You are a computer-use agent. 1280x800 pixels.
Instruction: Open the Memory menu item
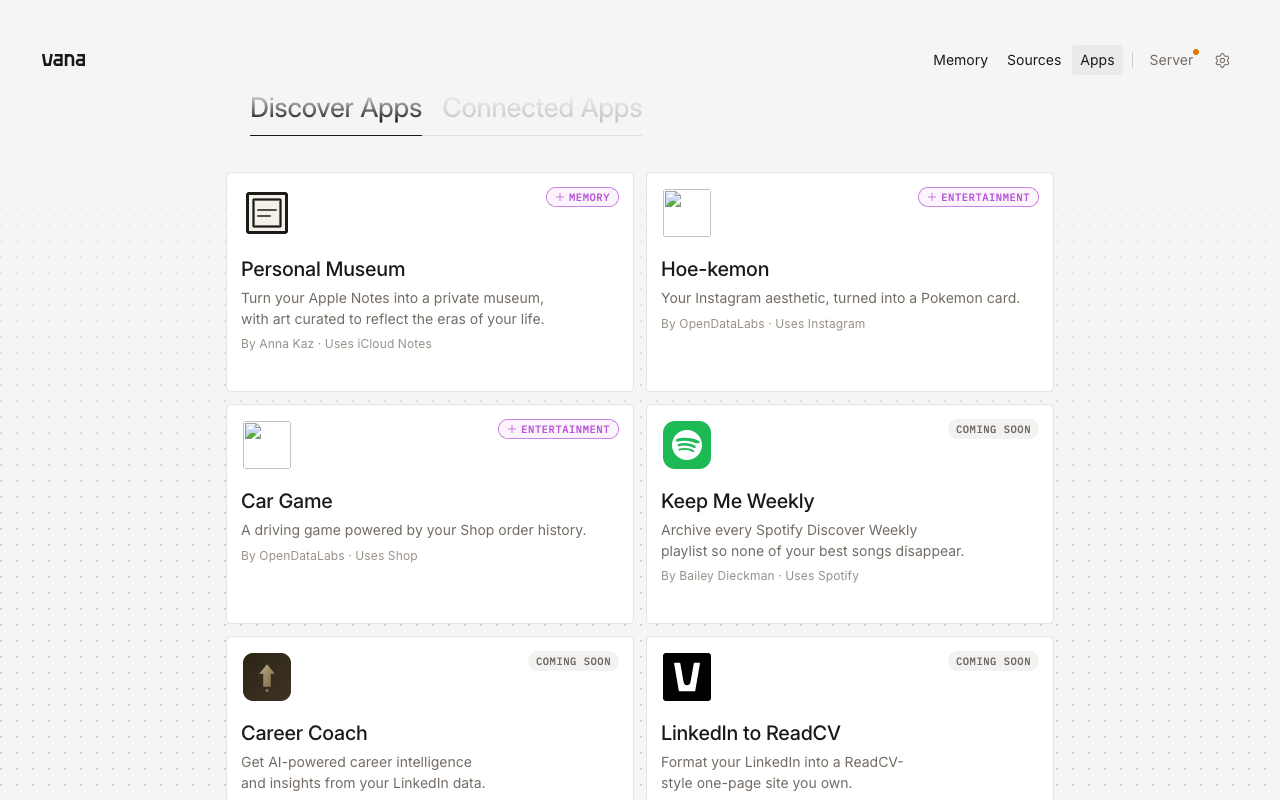point(960,60)
